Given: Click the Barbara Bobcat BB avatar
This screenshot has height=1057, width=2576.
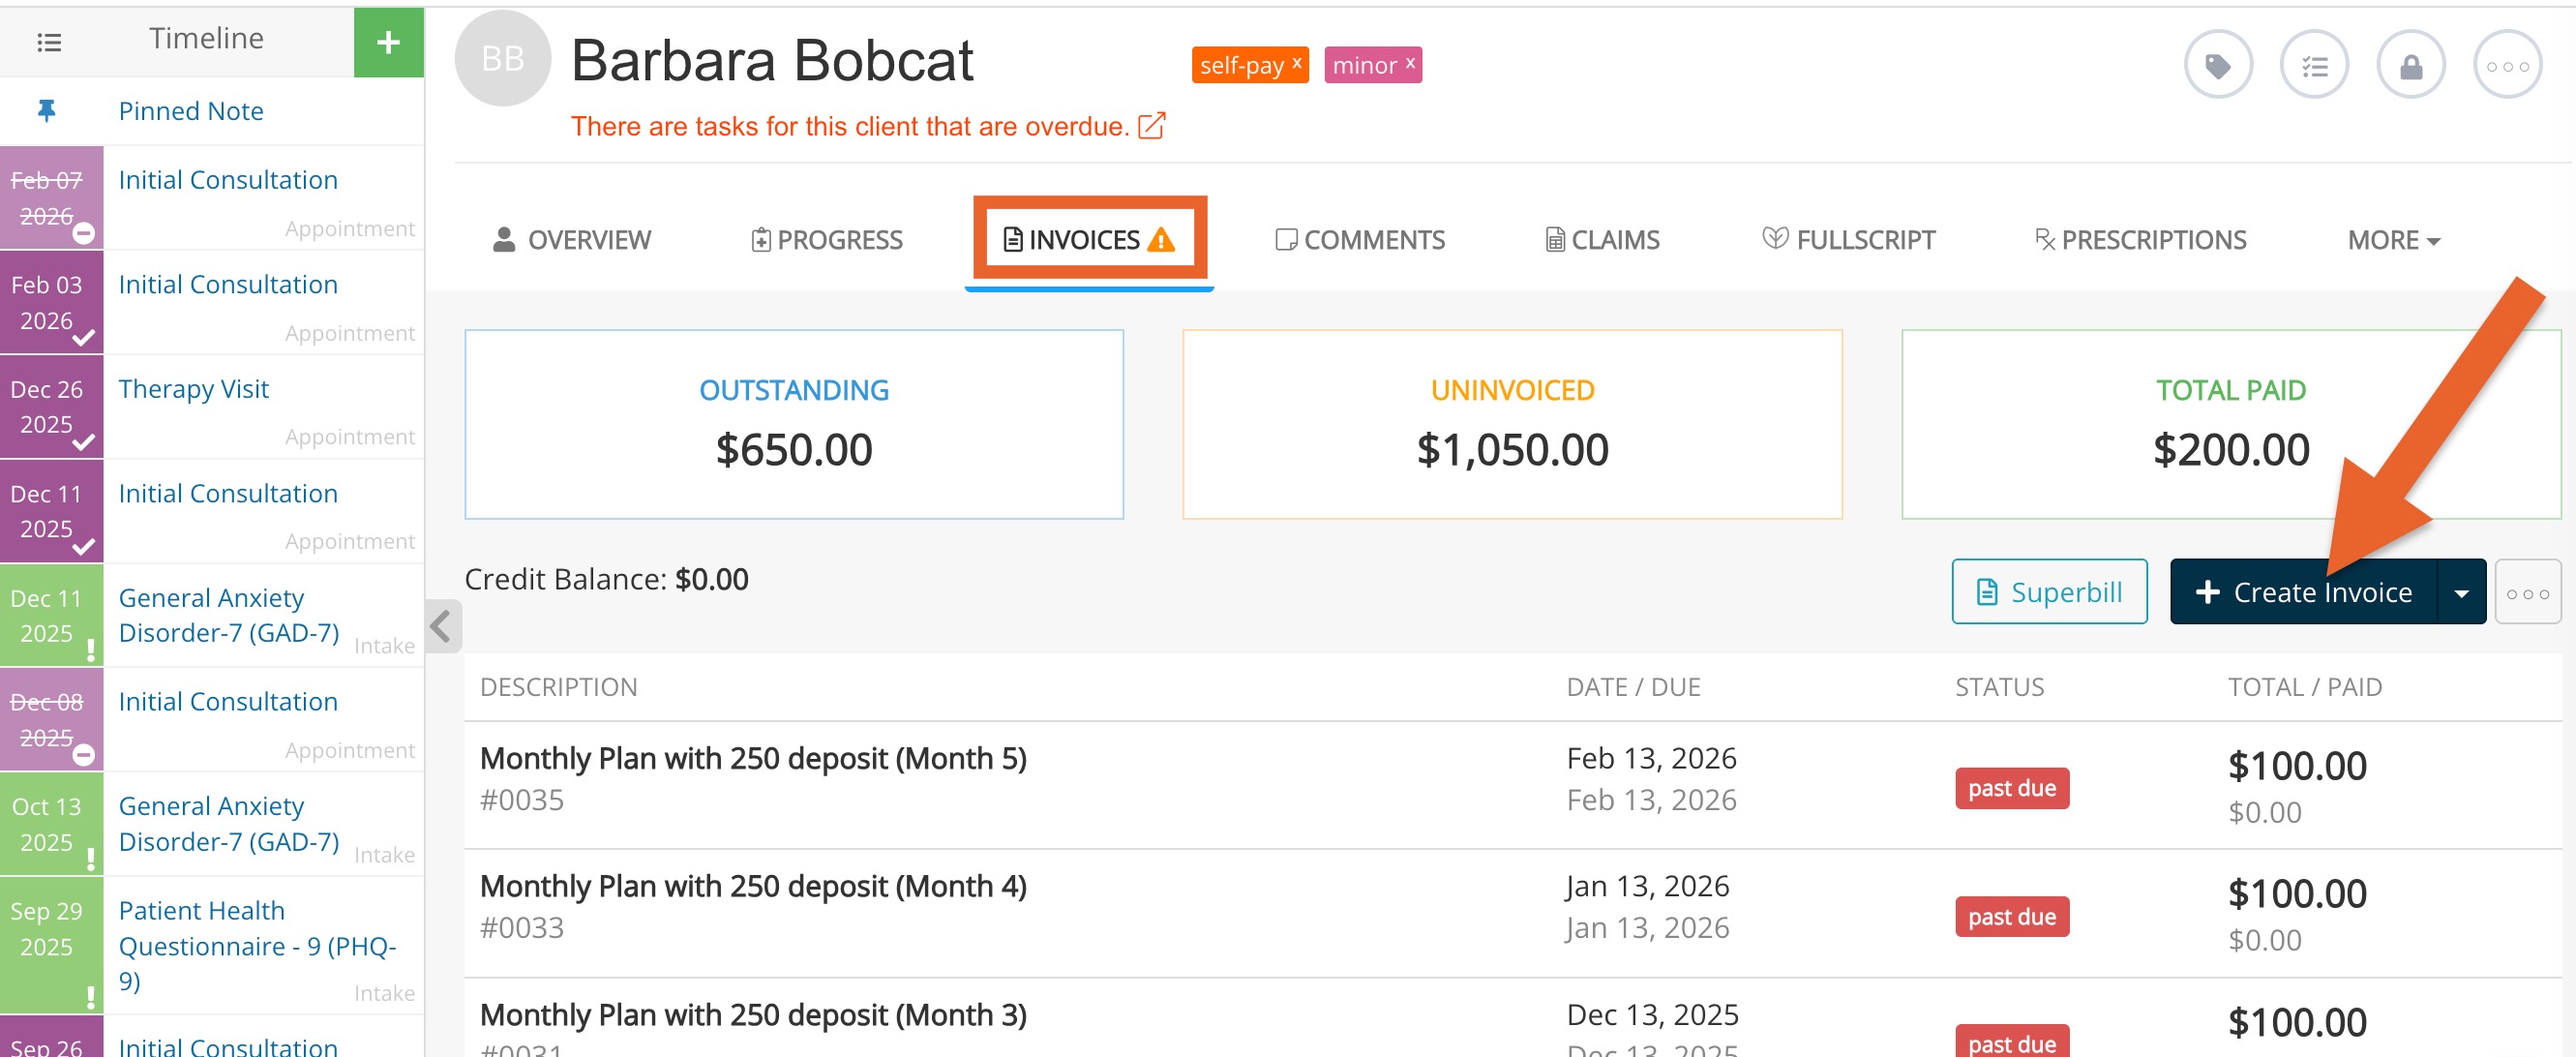Looking at the screenshot, I should (x=502, y=59).
